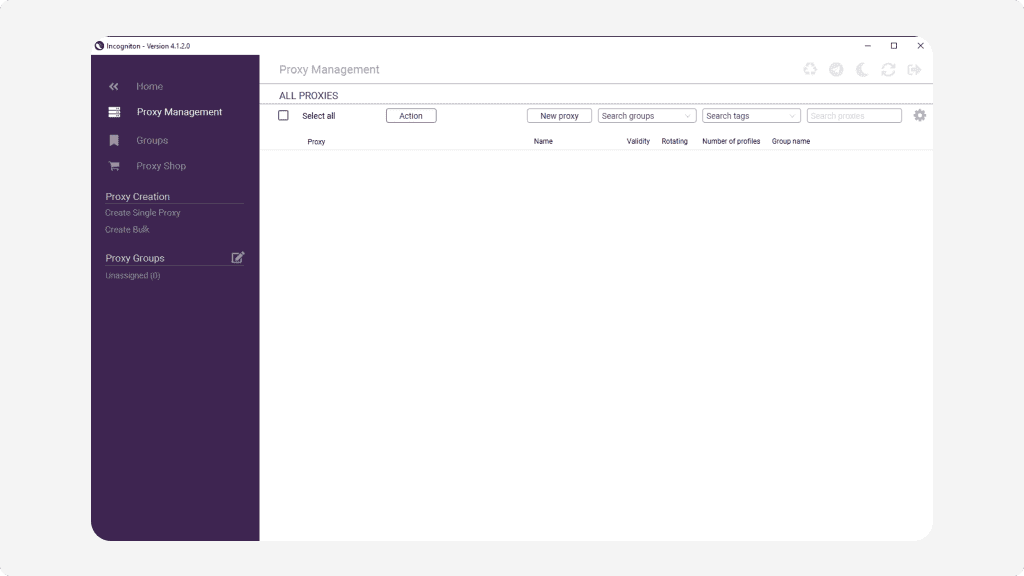Click the Proxy Shop cart icon
This screenshot has width=1024, height=576.
coord(114,166)
